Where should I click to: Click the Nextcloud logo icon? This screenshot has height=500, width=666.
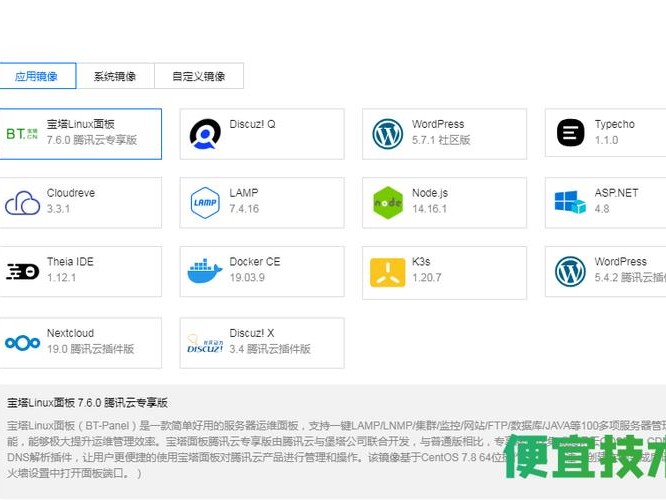23,343
